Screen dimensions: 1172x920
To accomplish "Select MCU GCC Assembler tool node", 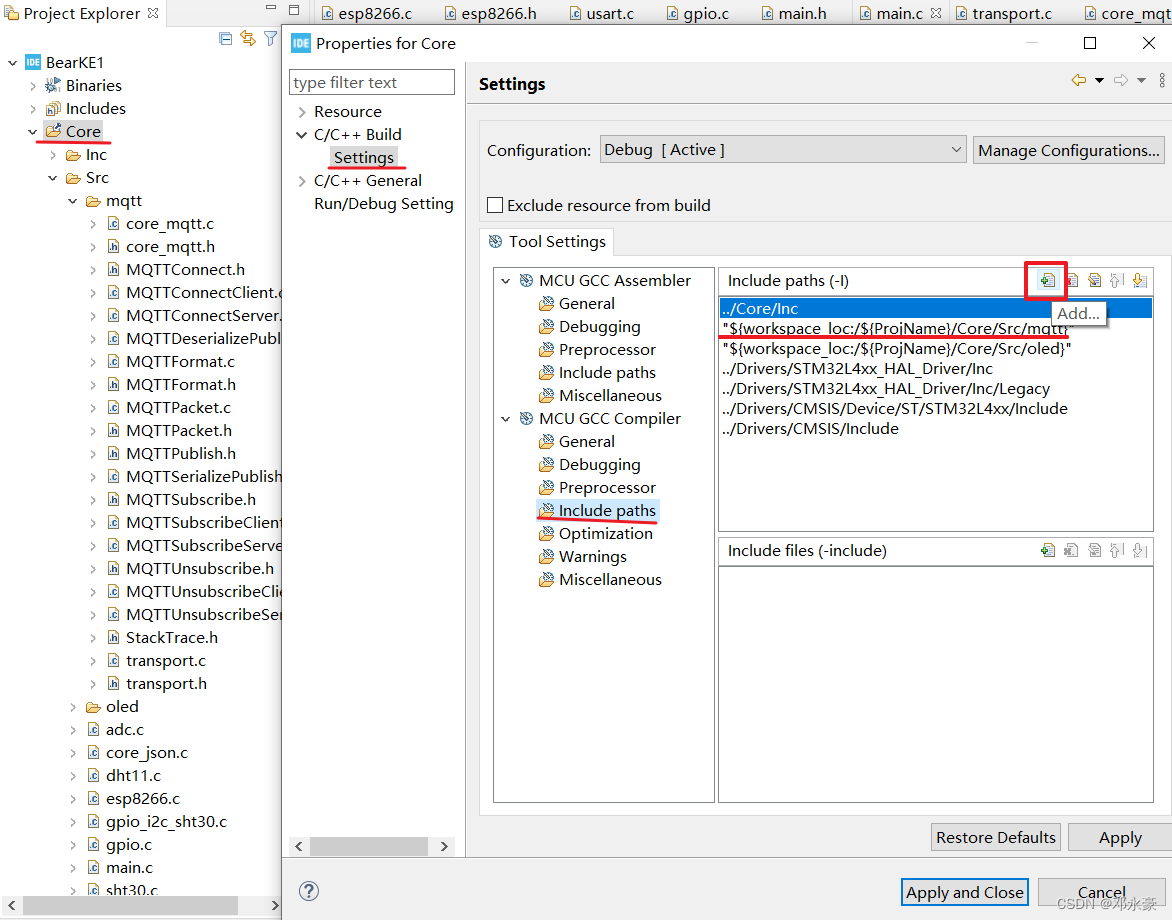I will coord(614,280).
